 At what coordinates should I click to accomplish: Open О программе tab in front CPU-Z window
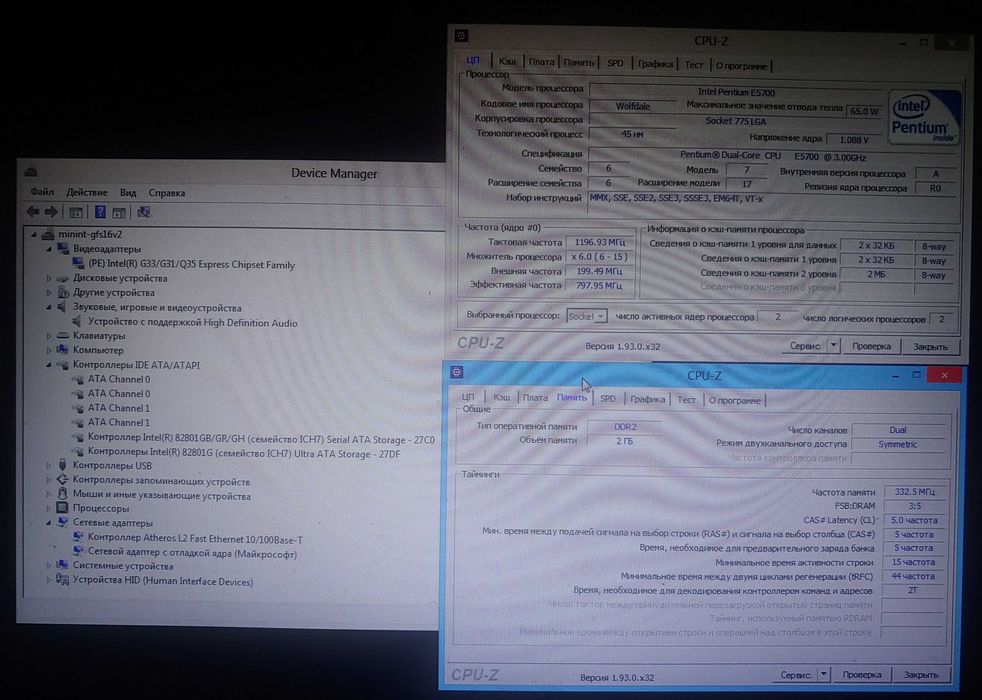pyautogui.click(x=735, y=400)
